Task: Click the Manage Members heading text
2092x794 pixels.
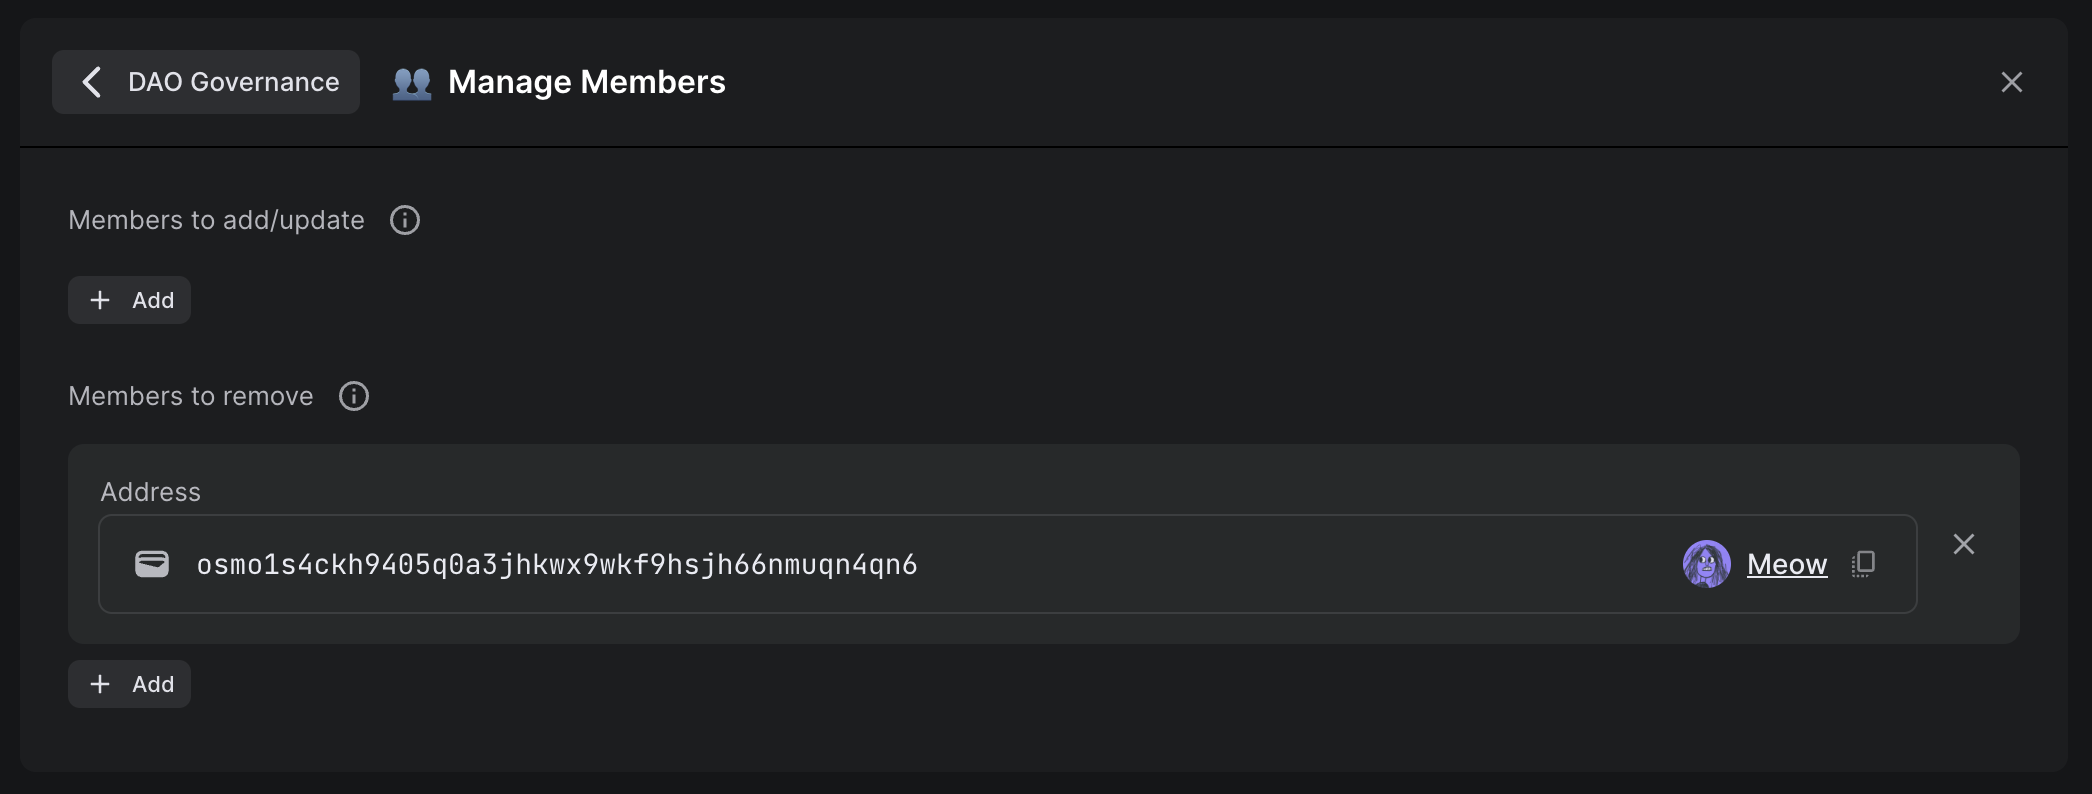Action: 586,82
